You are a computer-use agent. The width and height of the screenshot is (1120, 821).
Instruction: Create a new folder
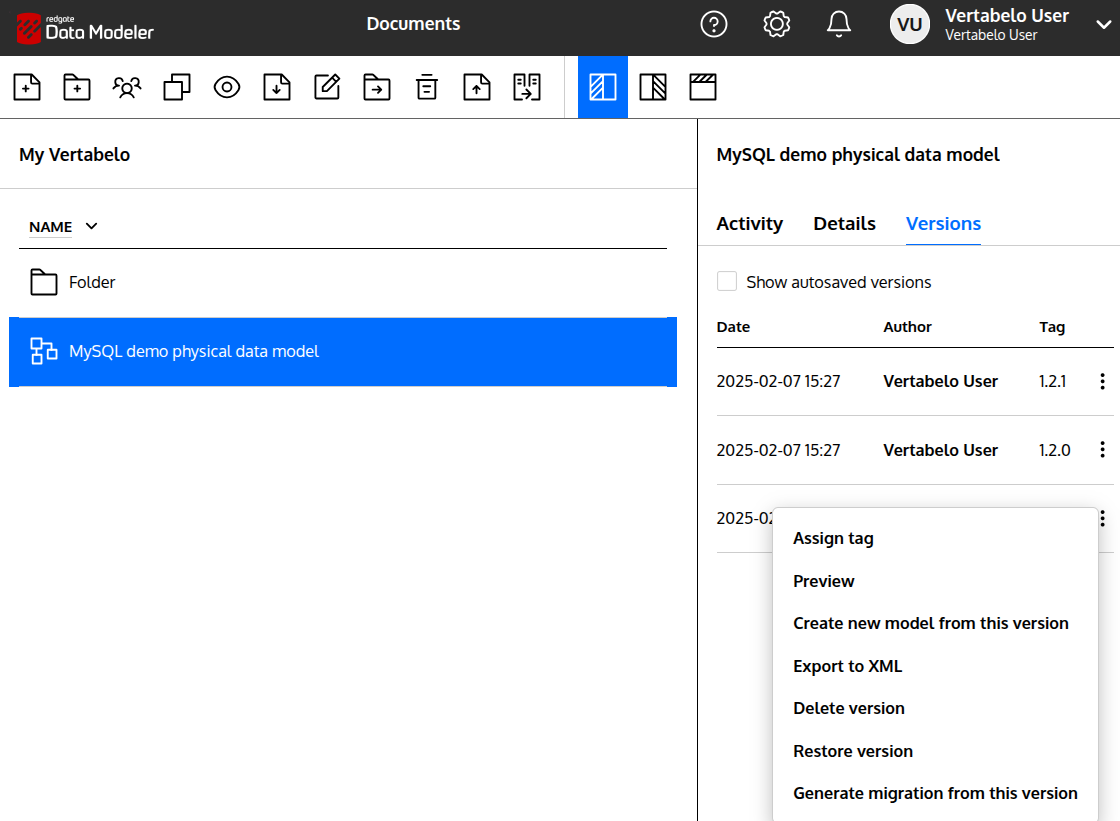pos(77,87)
